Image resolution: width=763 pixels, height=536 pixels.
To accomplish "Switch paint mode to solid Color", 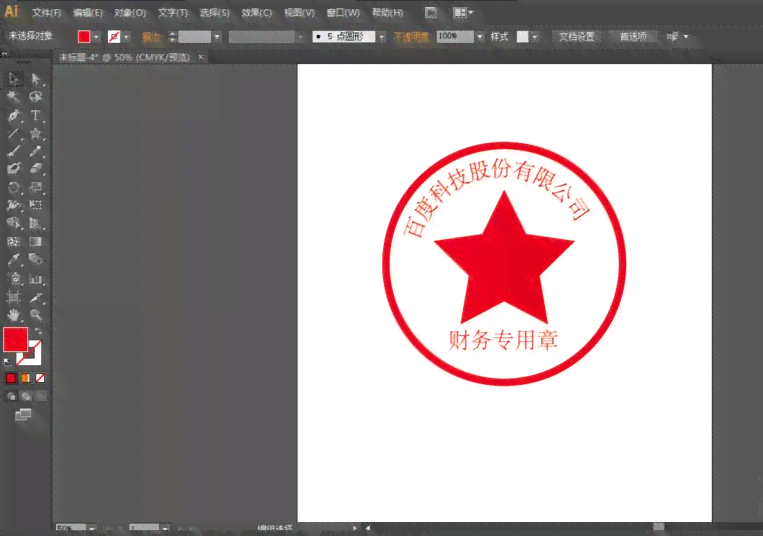I will 11,378.
